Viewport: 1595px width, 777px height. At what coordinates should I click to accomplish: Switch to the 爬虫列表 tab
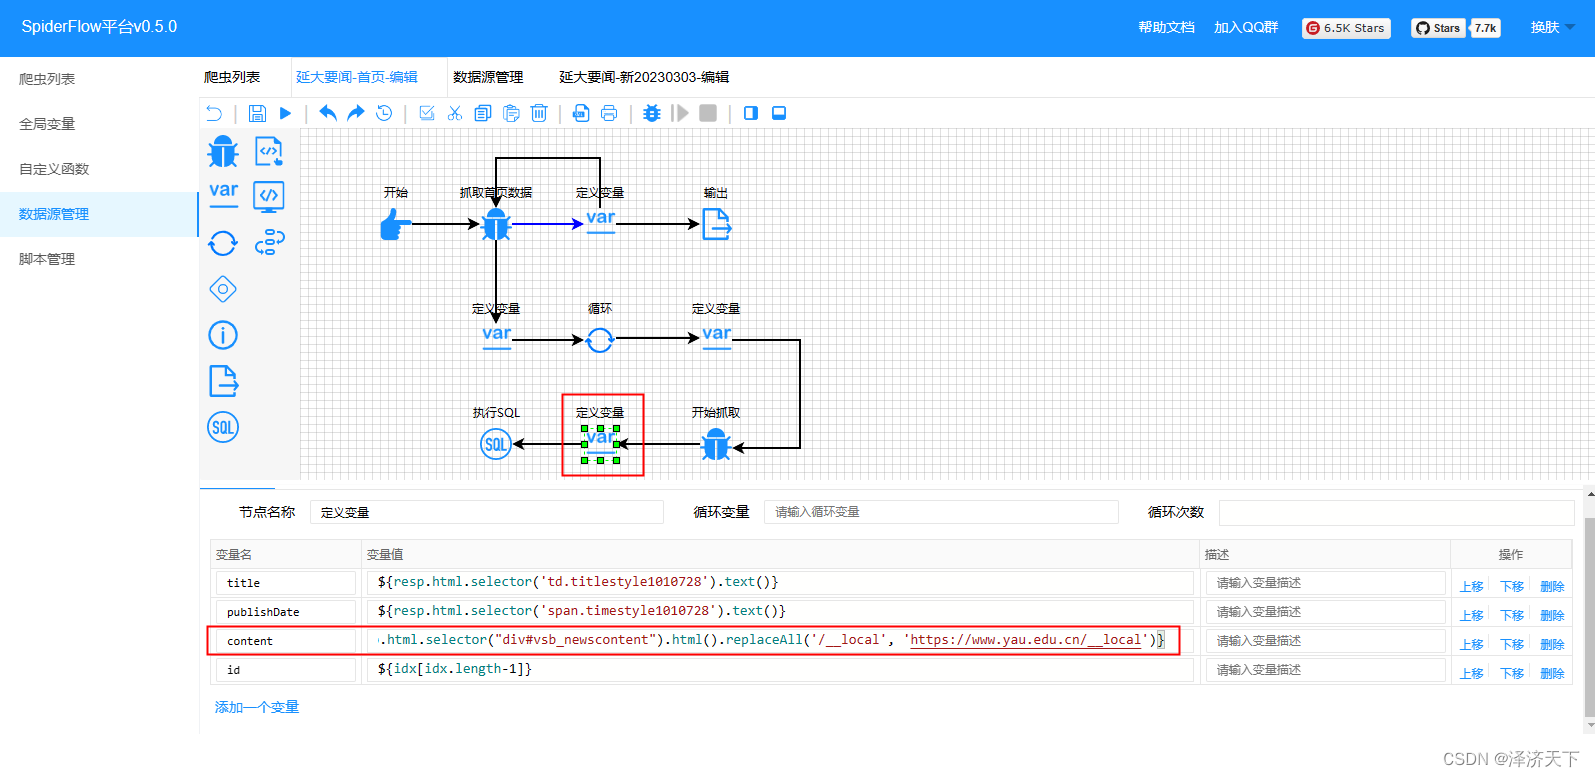[x=232, y=77]
